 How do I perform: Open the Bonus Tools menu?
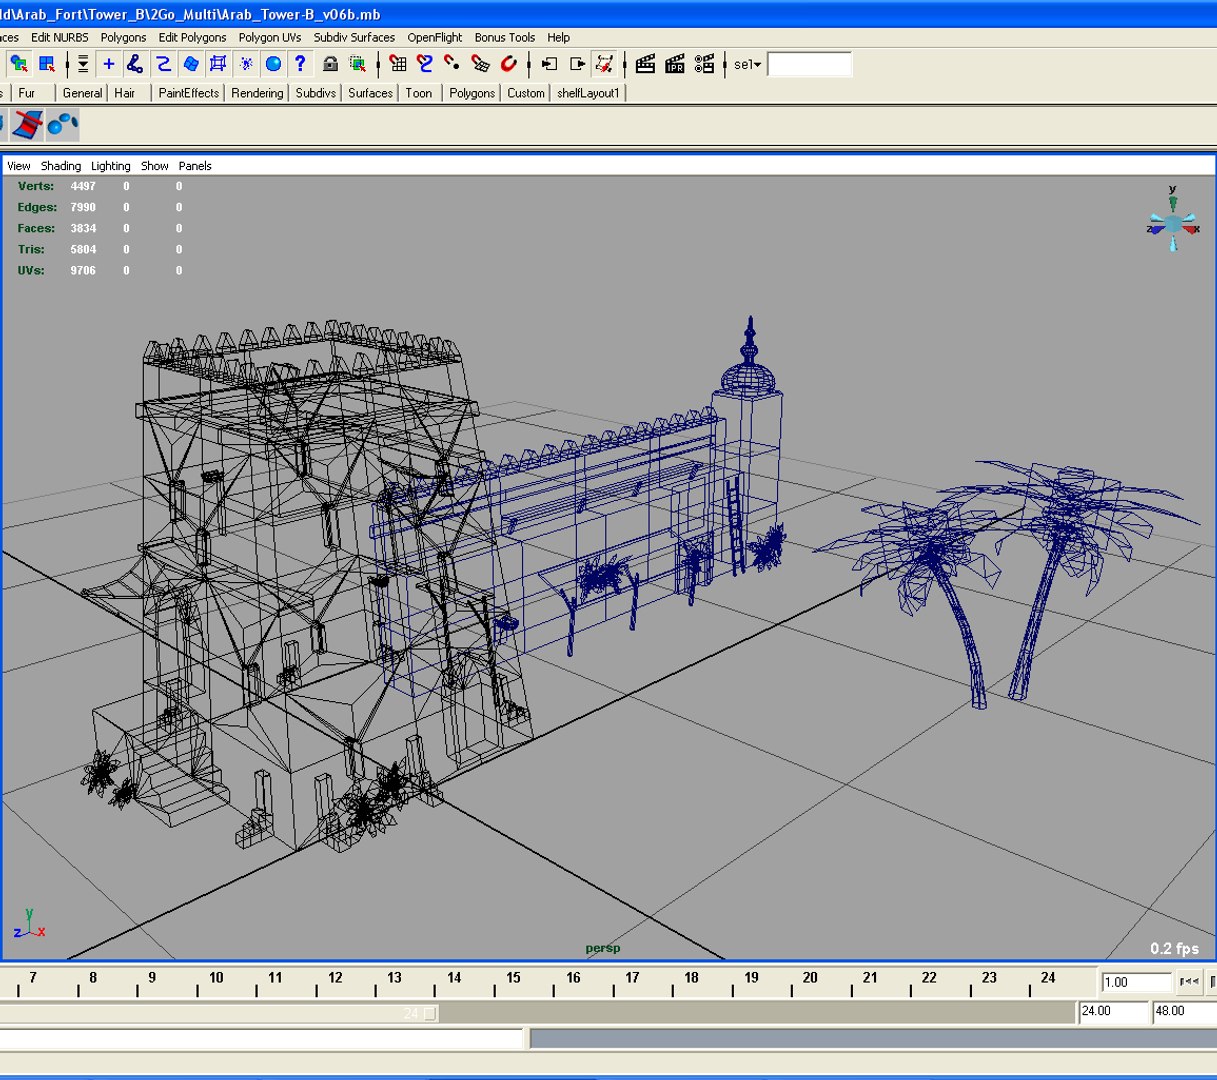coord(505,37)
